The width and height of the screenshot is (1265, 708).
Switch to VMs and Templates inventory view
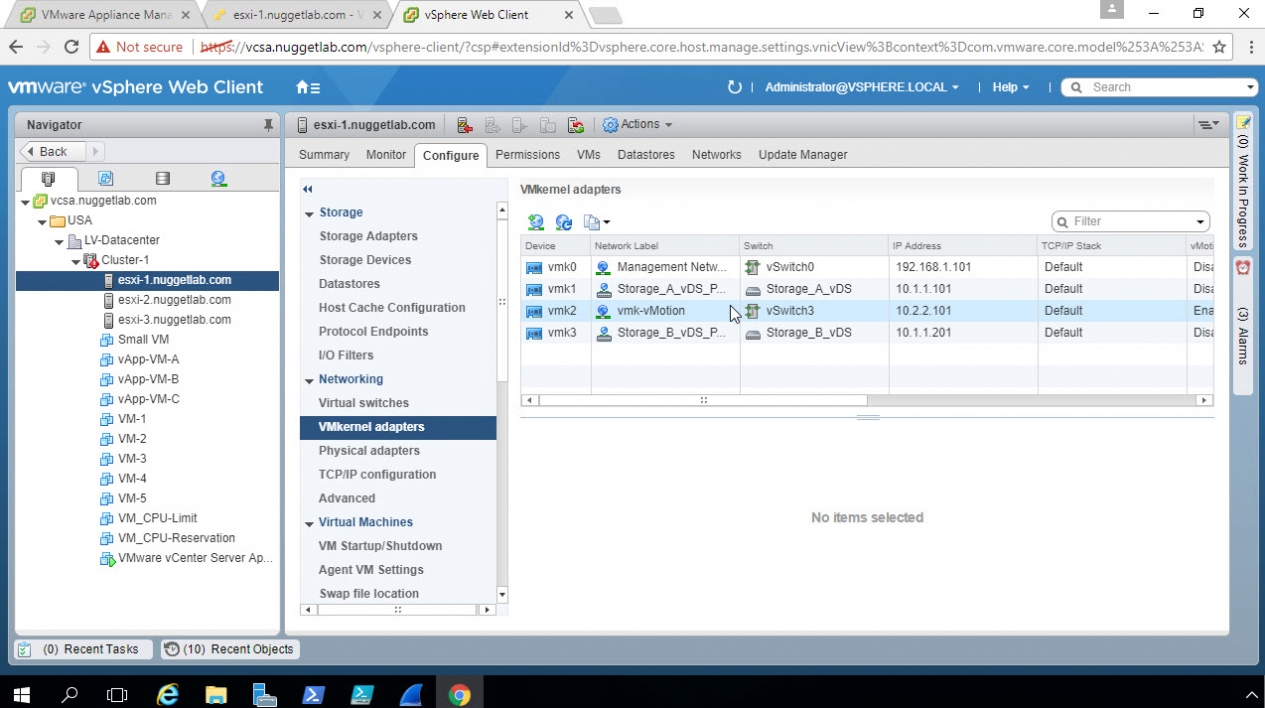[x=105, y=179]
